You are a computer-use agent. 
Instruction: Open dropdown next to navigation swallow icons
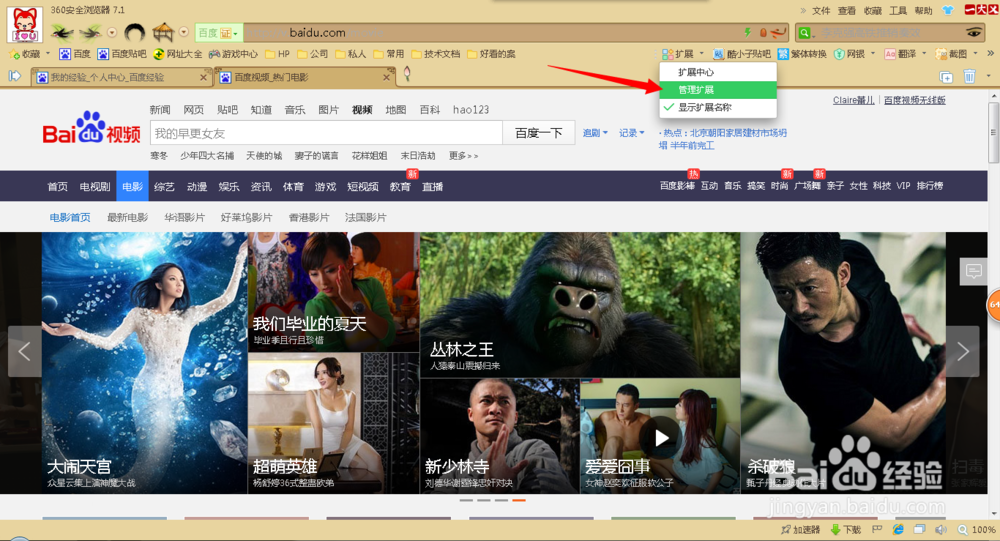click(x=112, y=32)
